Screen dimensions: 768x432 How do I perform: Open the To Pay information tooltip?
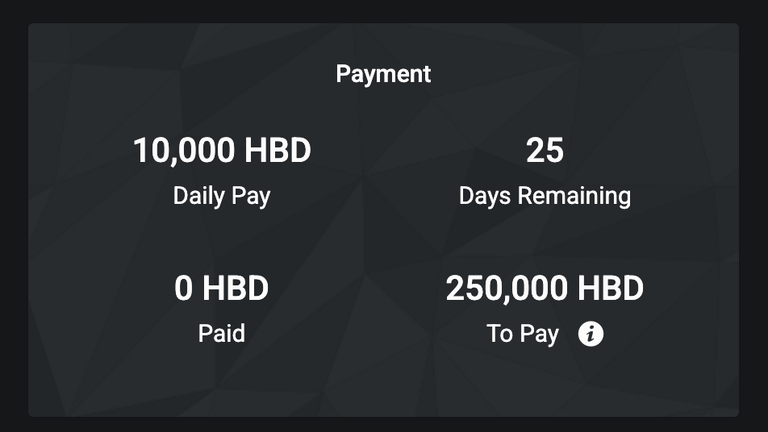590,334
